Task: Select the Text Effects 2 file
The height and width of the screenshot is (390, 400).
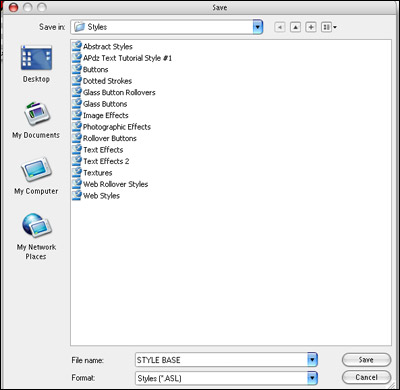Action: click(101, 161)
